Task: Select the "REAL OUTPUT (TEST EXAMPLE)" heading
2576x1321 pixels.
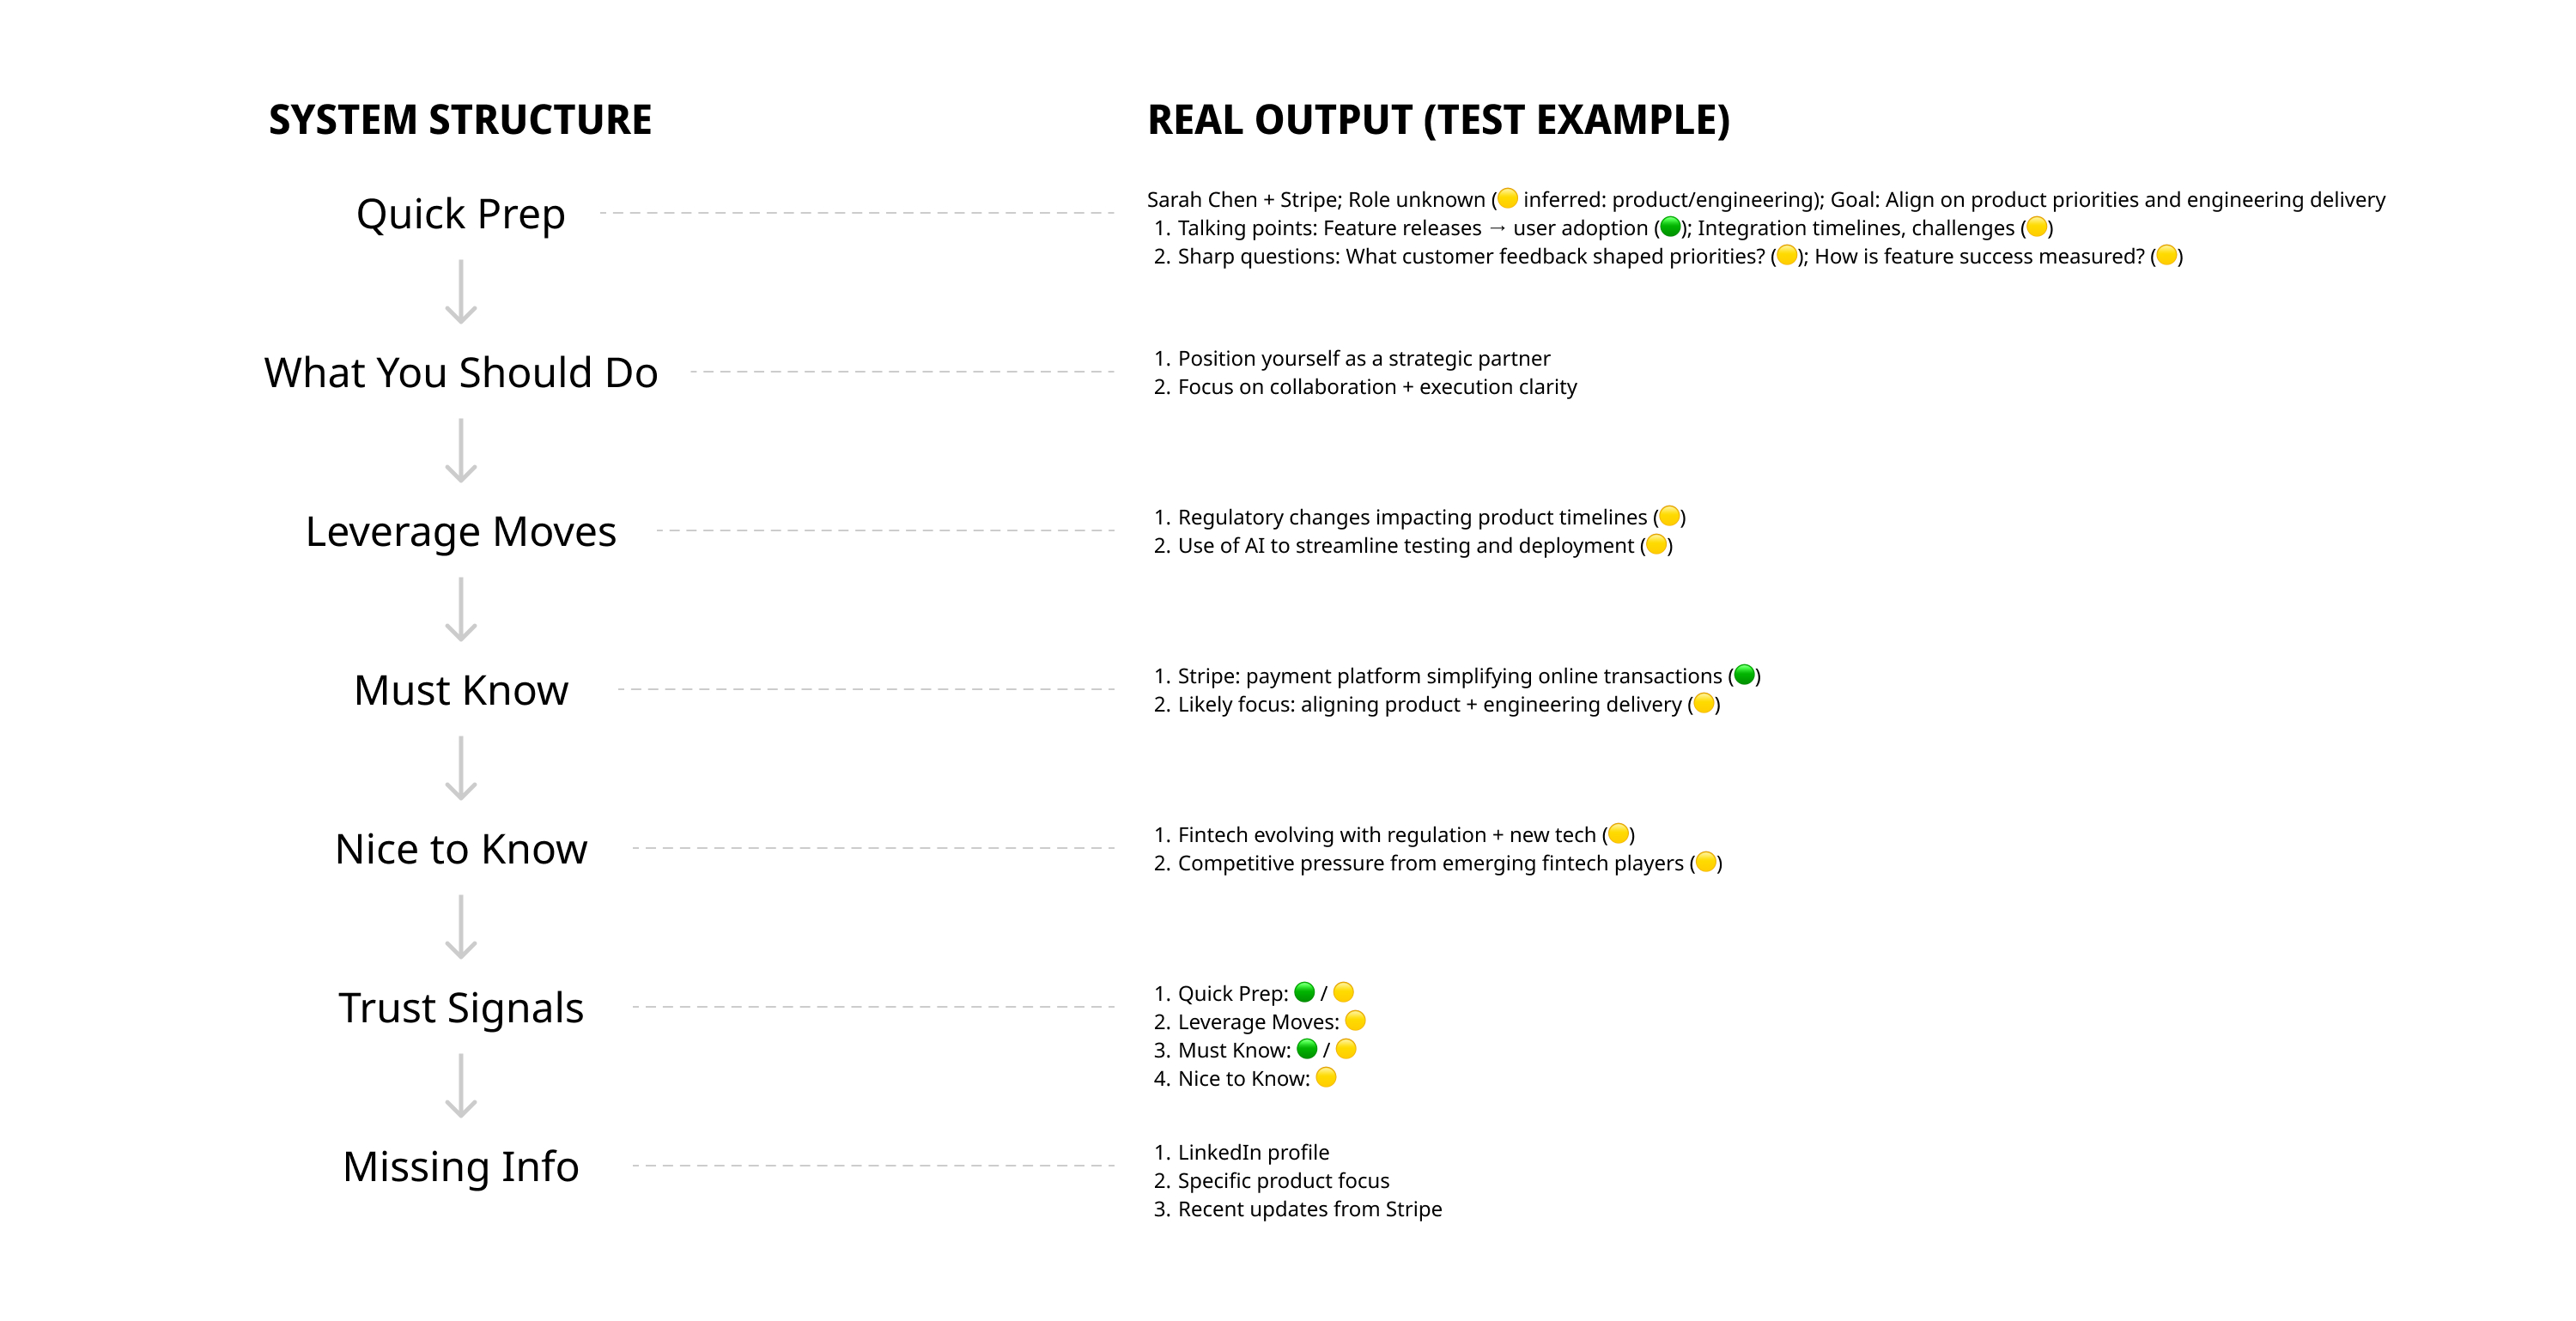Action: 1438,120
